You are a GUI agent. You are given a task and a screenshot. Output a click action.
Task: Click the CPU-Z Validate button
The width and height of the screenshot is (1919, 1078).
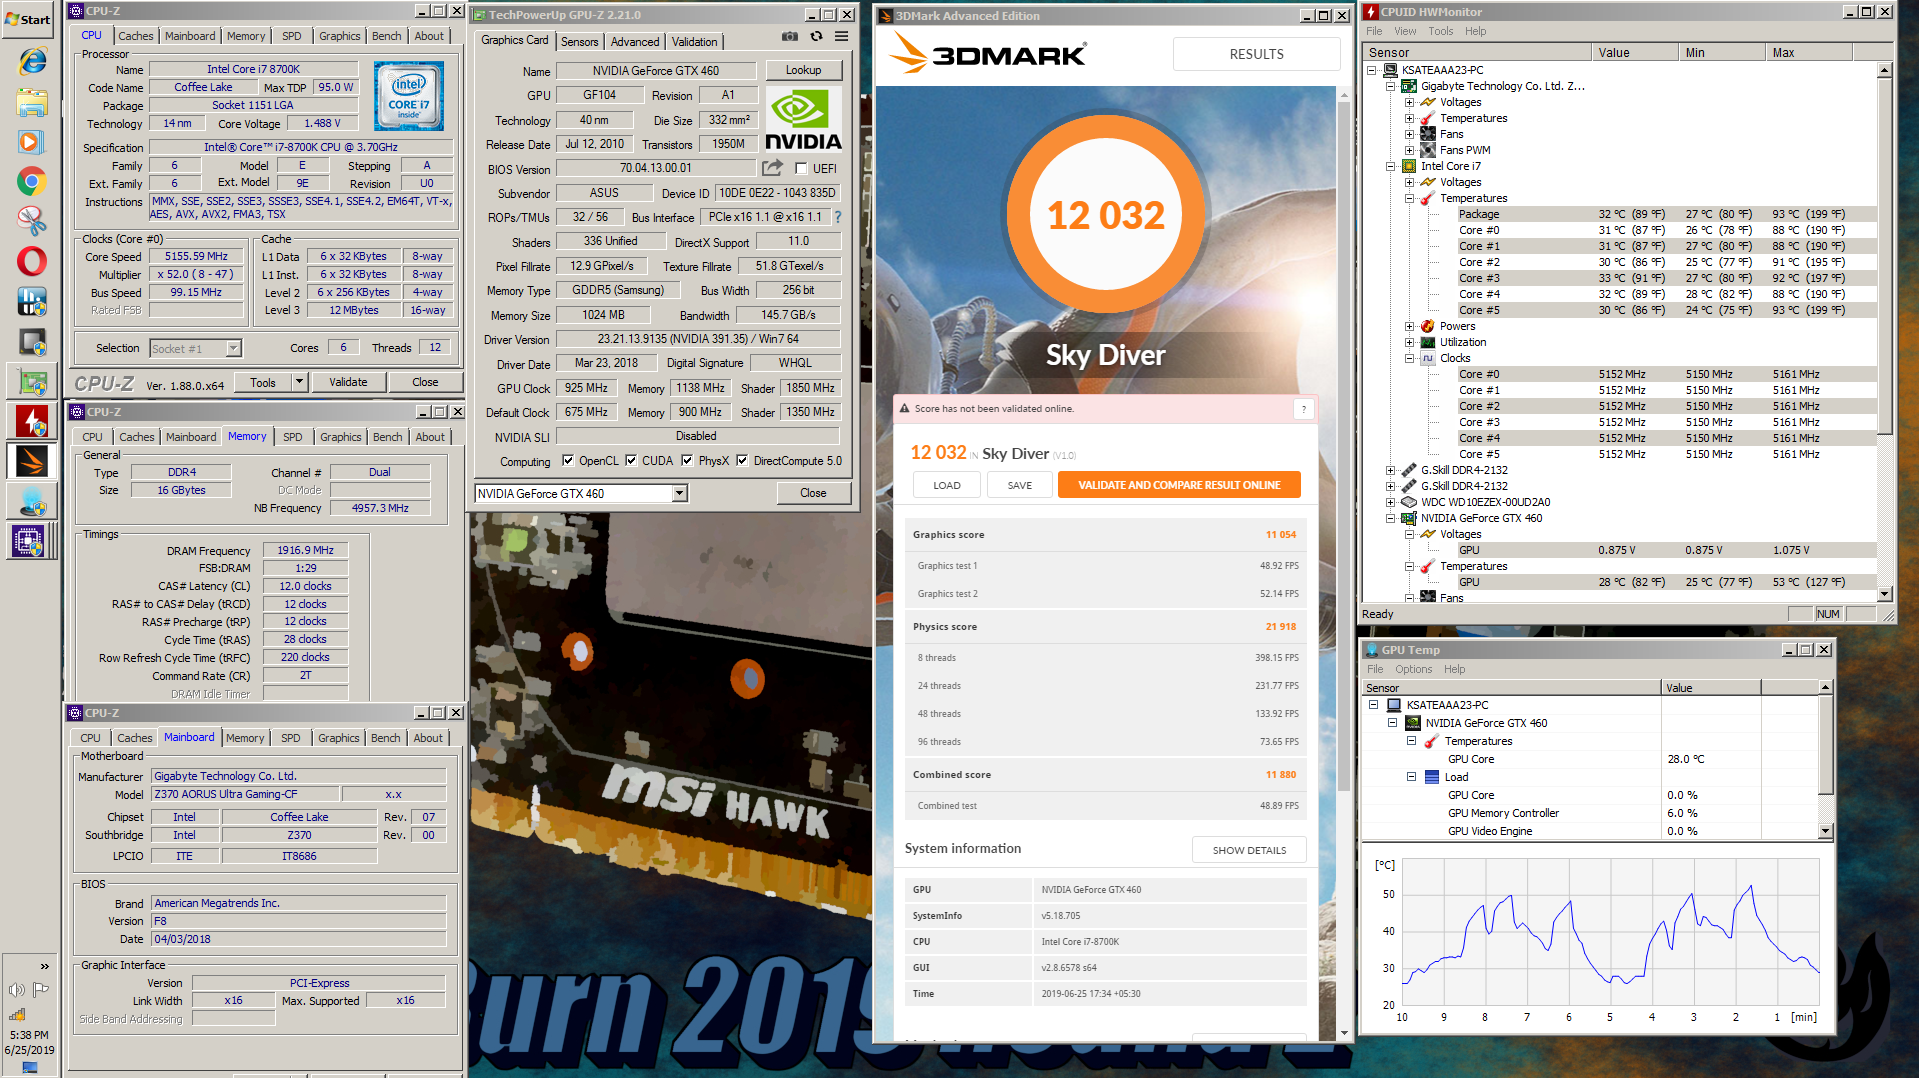(348, 382)
